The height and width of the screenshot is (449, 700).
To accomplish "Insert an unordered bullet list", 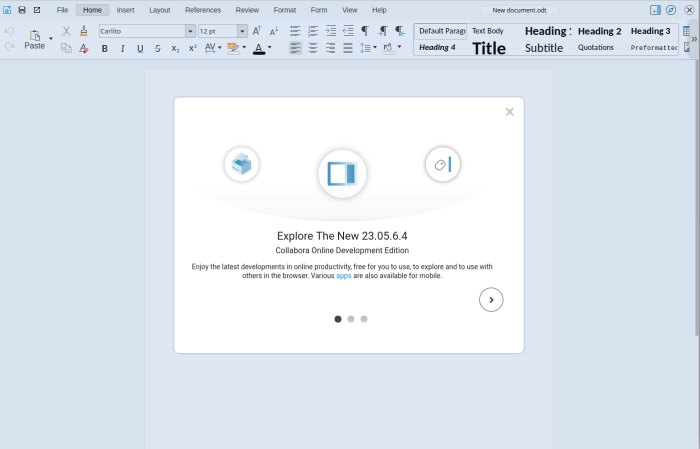I will coord(295,31).
